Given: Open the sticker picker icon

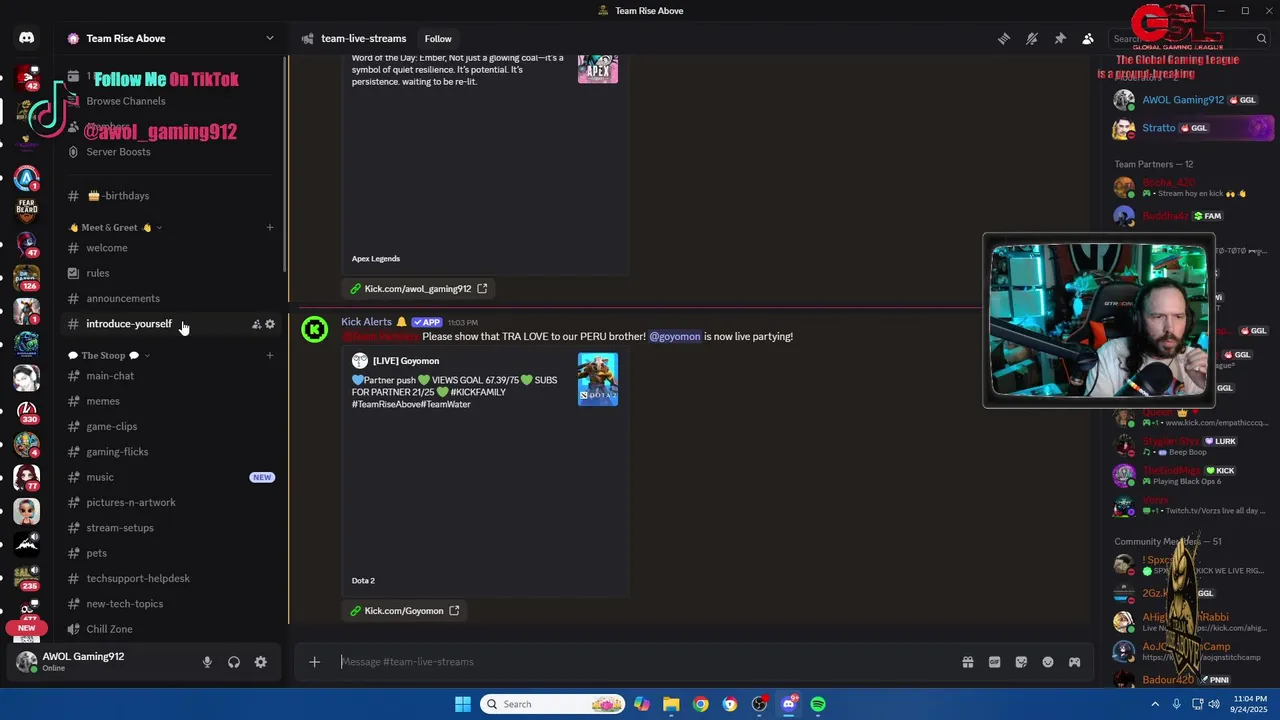Looking at the screenshot, I should [x=1021, y=662].
